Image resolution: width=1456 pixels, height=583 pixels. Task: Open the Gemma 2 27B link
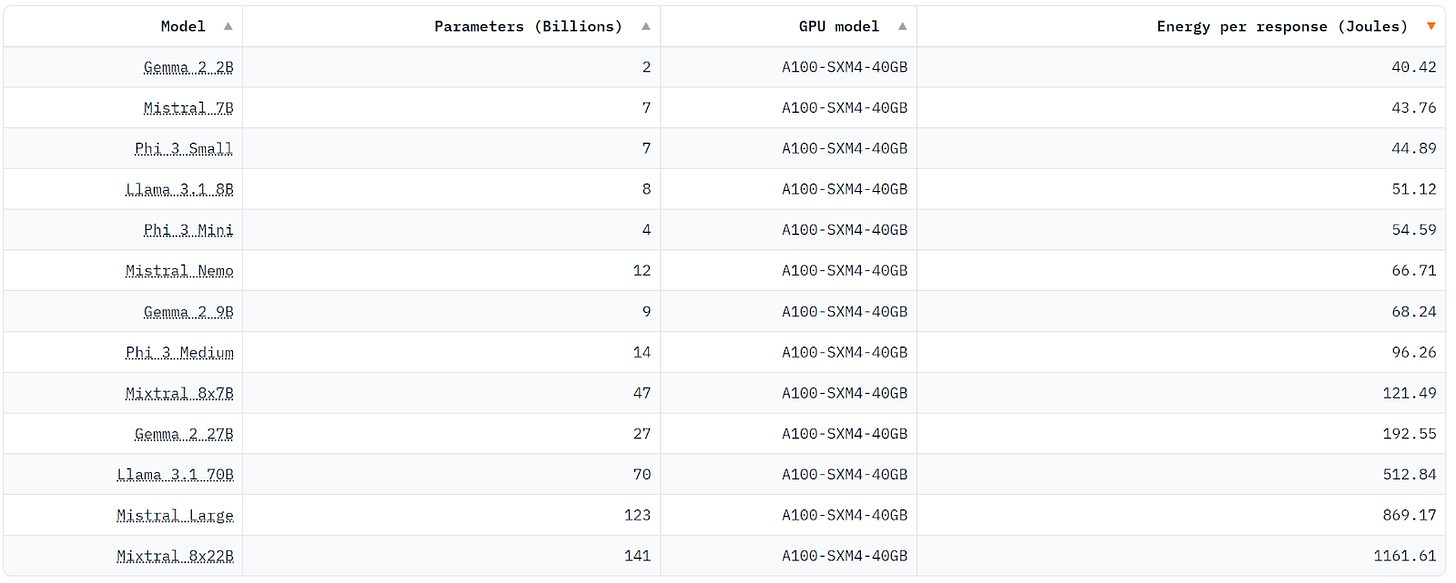(184, 434)
